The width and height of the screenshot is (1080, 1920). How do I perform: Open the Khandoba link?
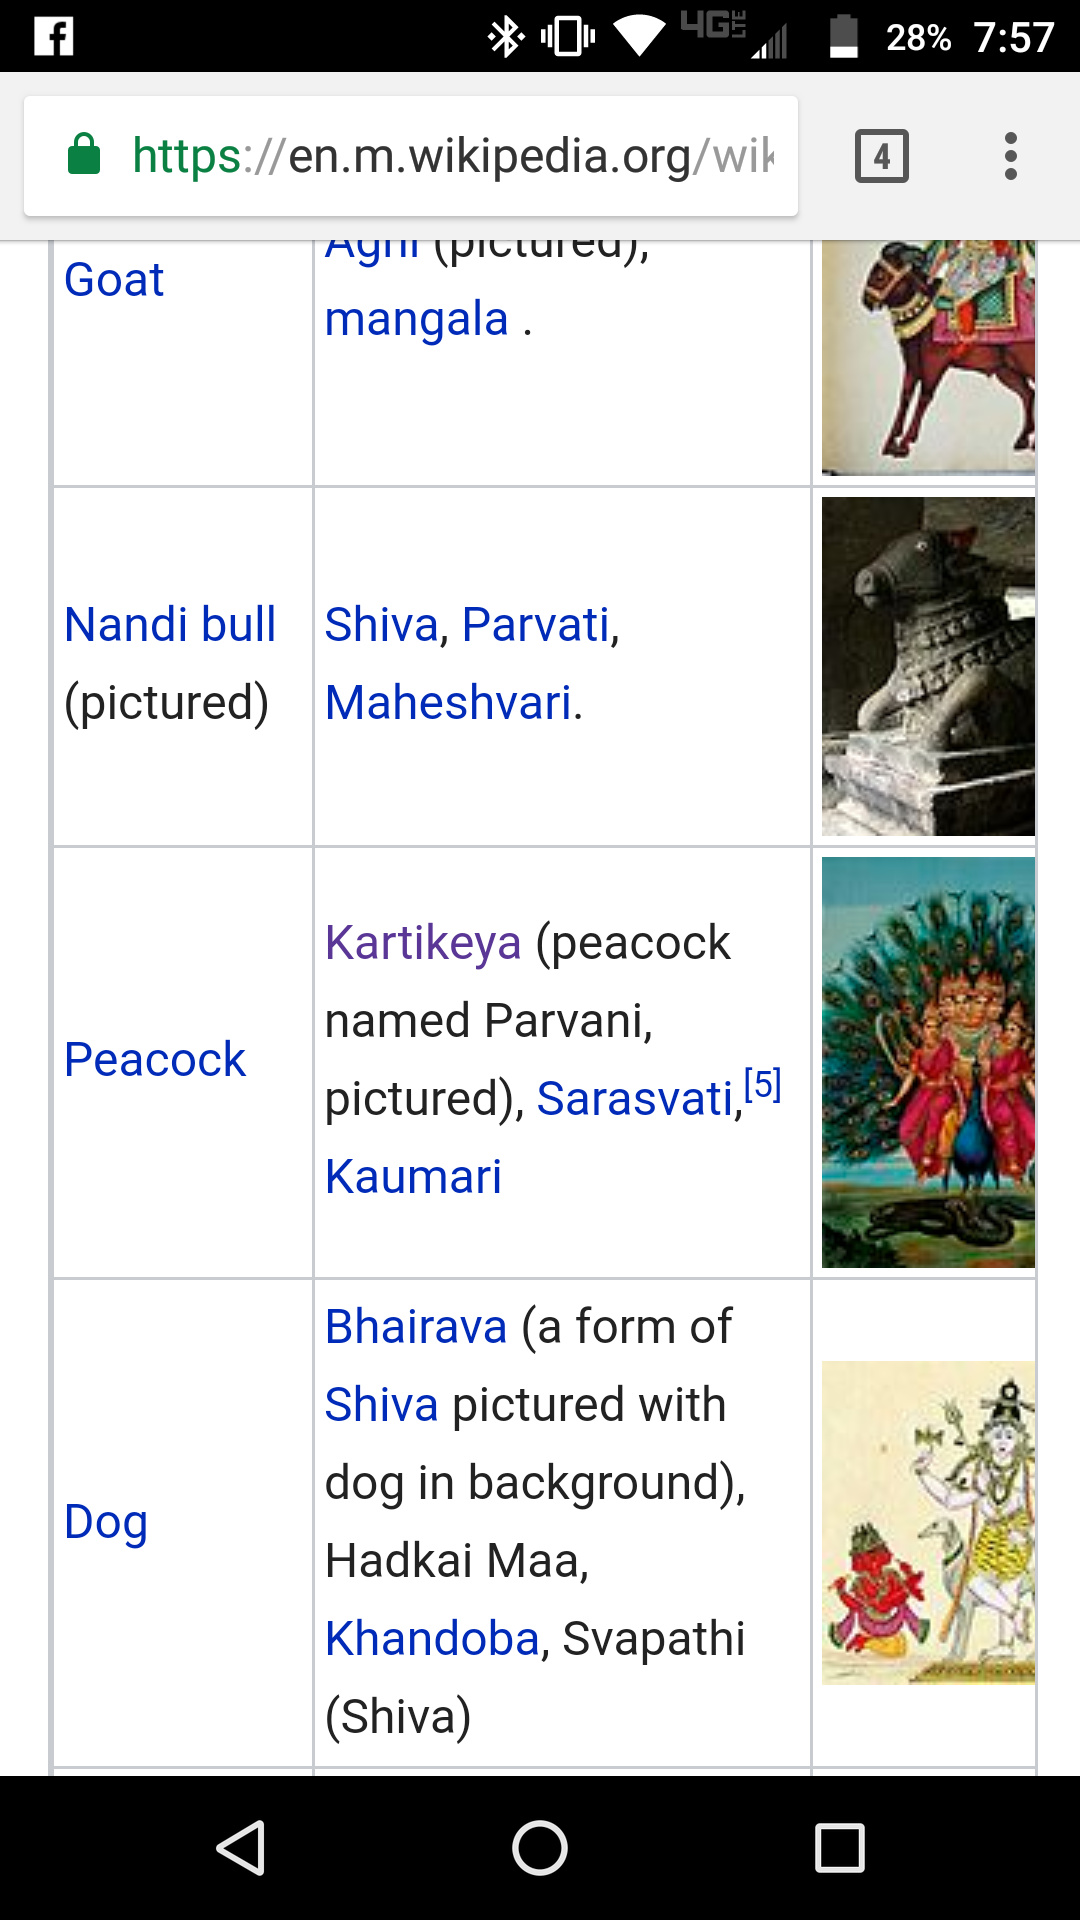[x=433, y=1639]
